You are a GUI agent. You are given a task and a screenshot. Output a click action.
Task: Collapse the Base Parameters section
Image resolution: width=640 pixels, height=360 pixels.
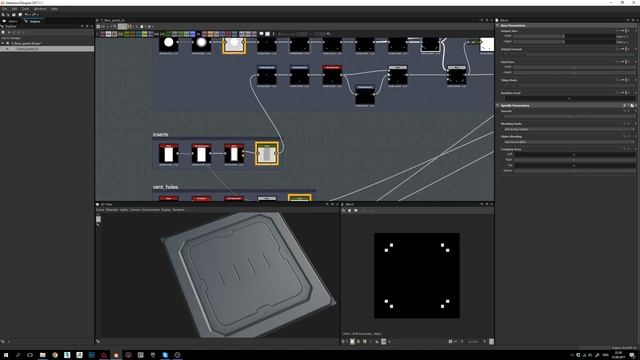[x=498, y=25]
